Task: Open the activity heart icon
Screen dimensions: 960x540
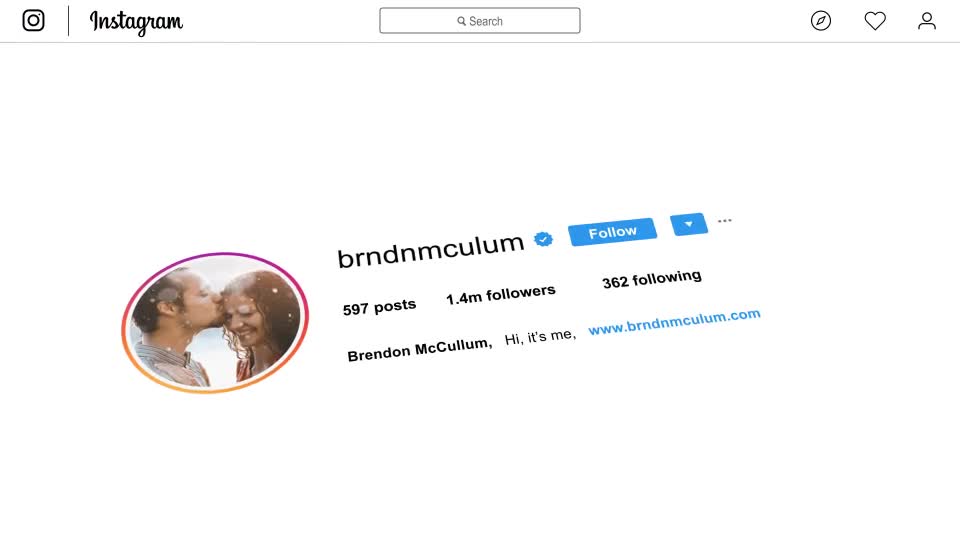Action: click(x=875, y=21)
